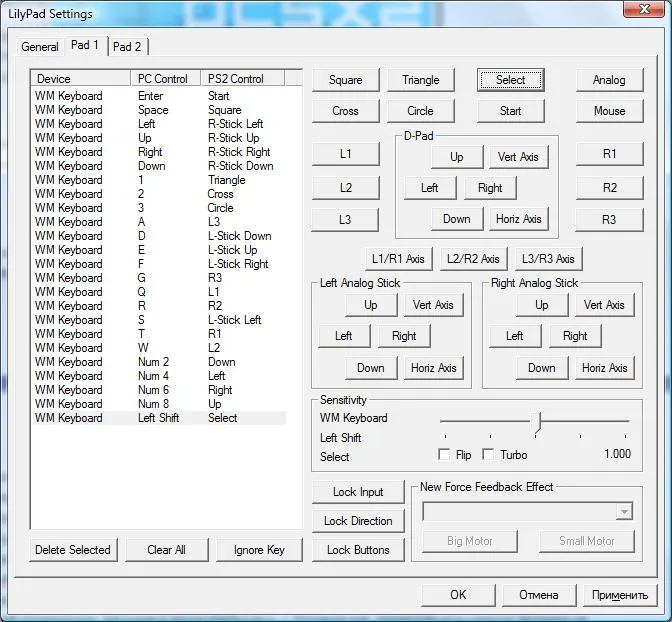Enable the Flip checkbox
The height and width of the screenshot is (622, 672).
(x=444, y=455)
